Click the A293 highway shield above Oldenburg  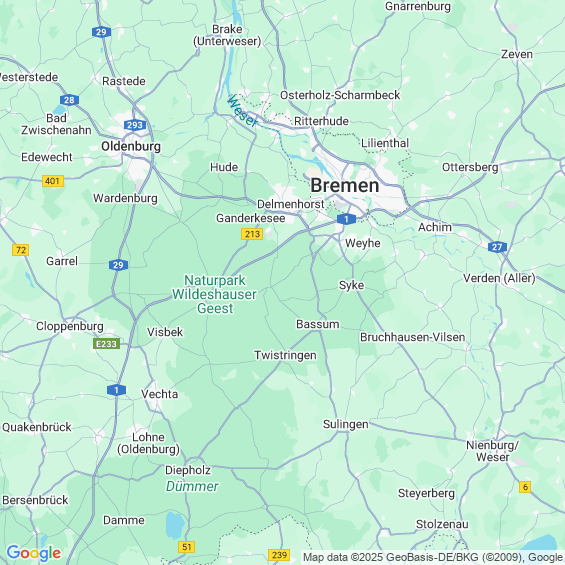(135, 125)
